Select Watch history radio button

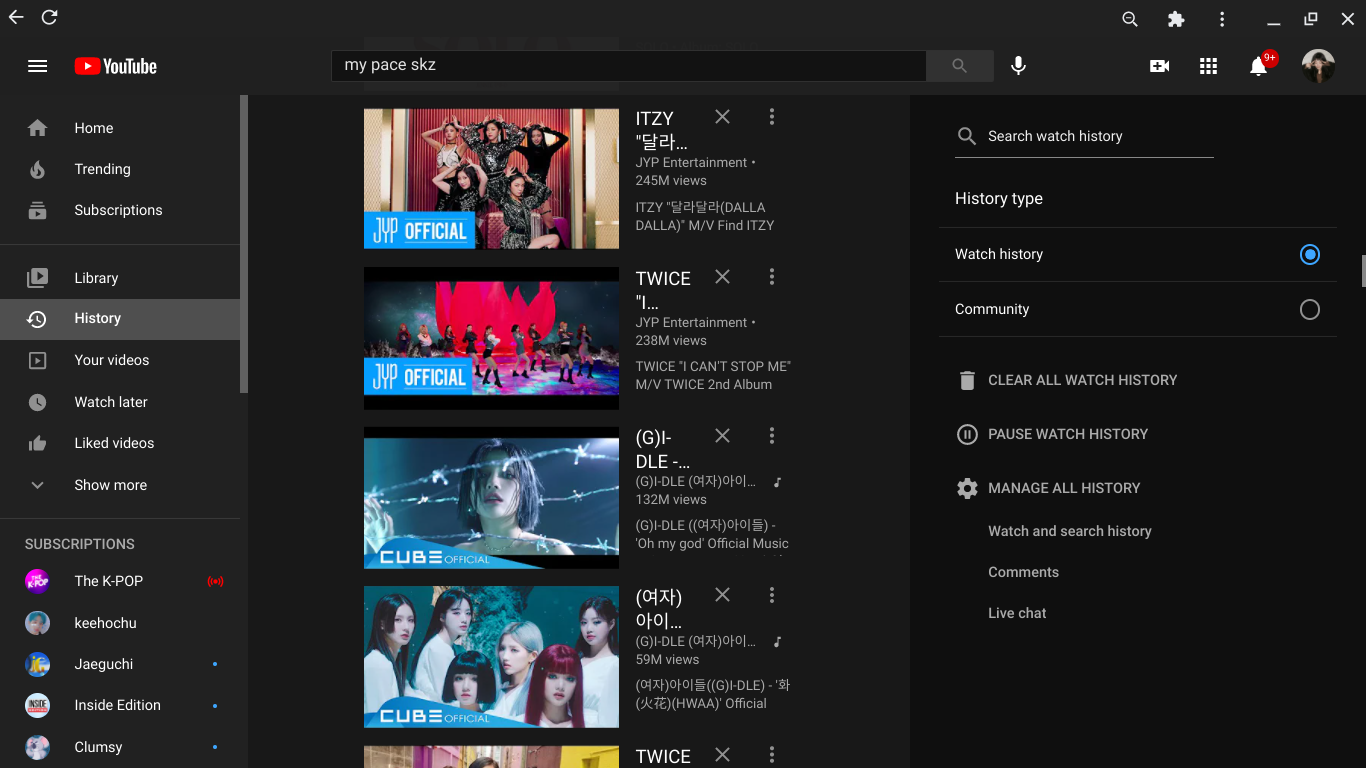point(1309,254)
